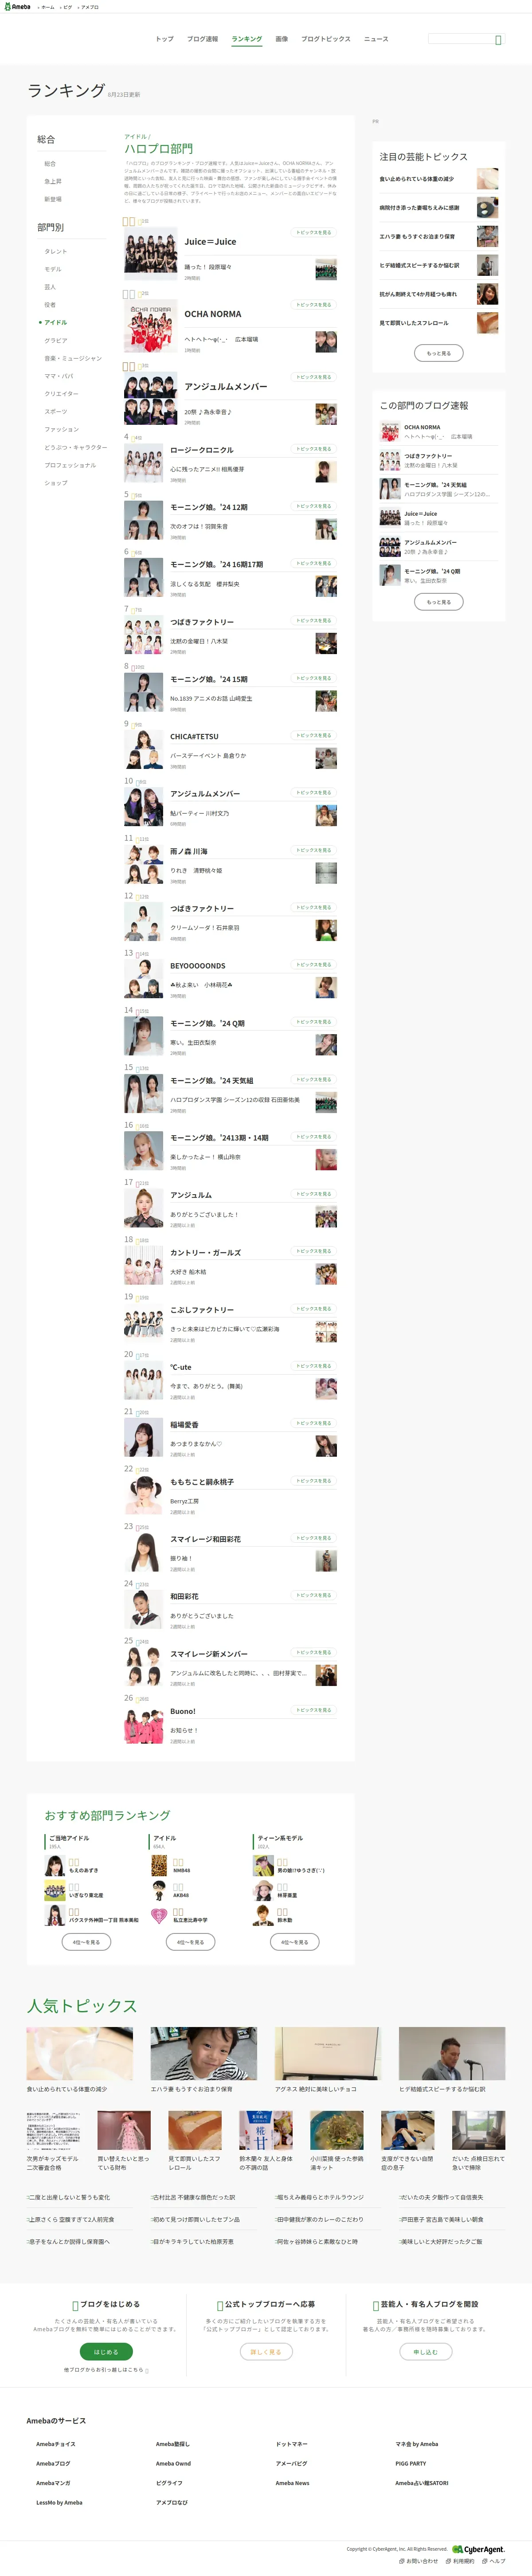
Task: Click the Buono! group thumbnail
Action: pyautogui.click(x=143, y=1725)
